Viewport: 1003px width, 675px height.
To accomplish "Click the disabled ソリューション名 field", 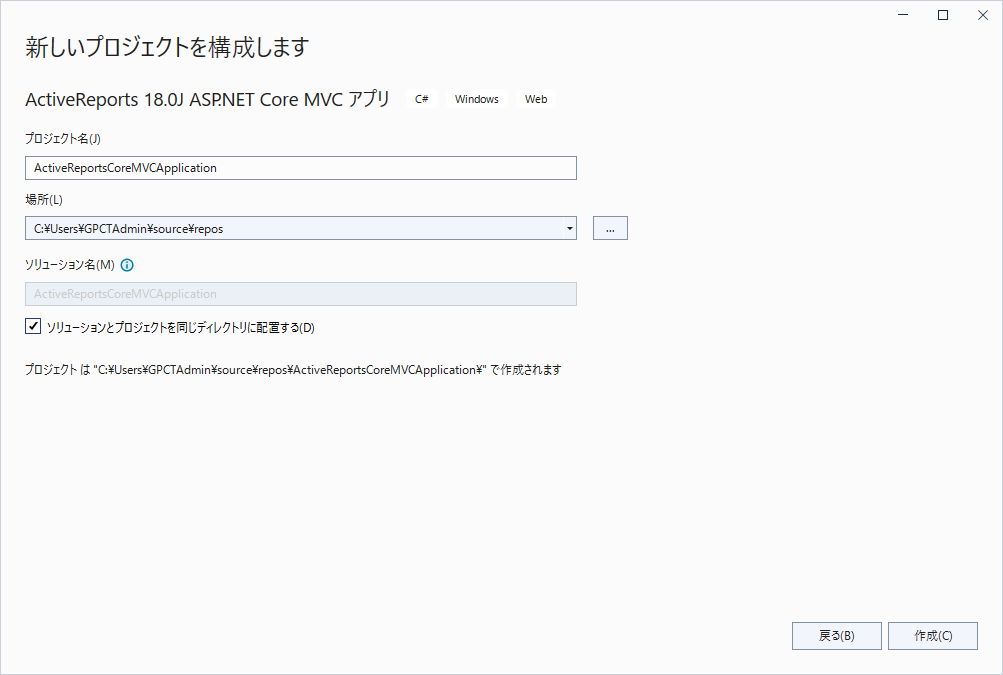I will 301,294.
